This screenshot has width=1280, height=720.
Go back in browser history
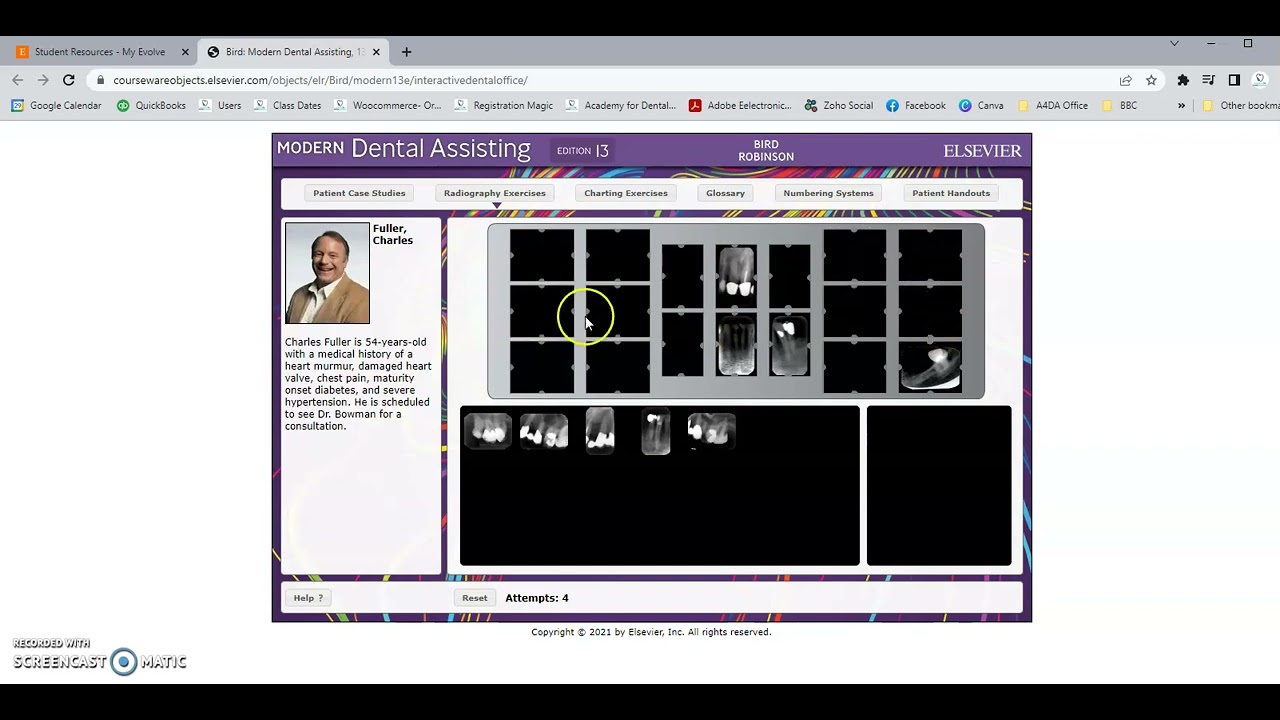(18, 80)
